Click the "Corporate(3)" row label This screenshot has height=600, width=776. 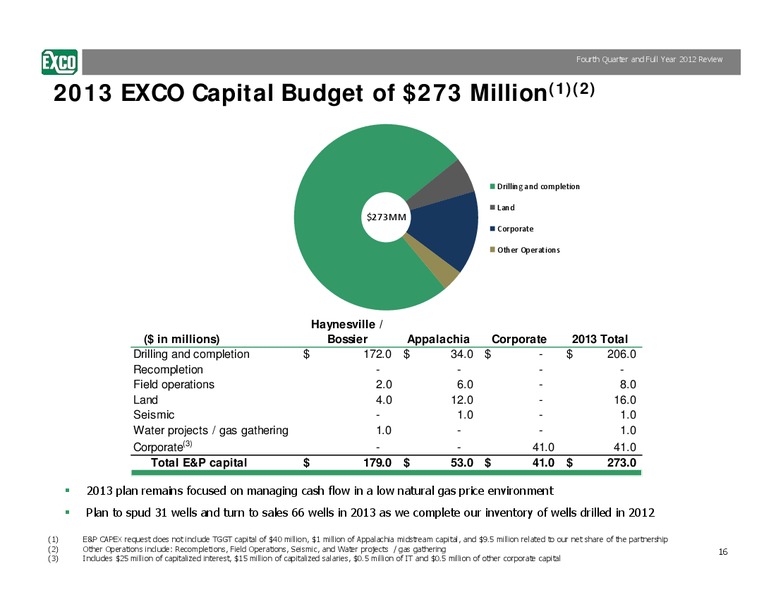tap(163, 446)
